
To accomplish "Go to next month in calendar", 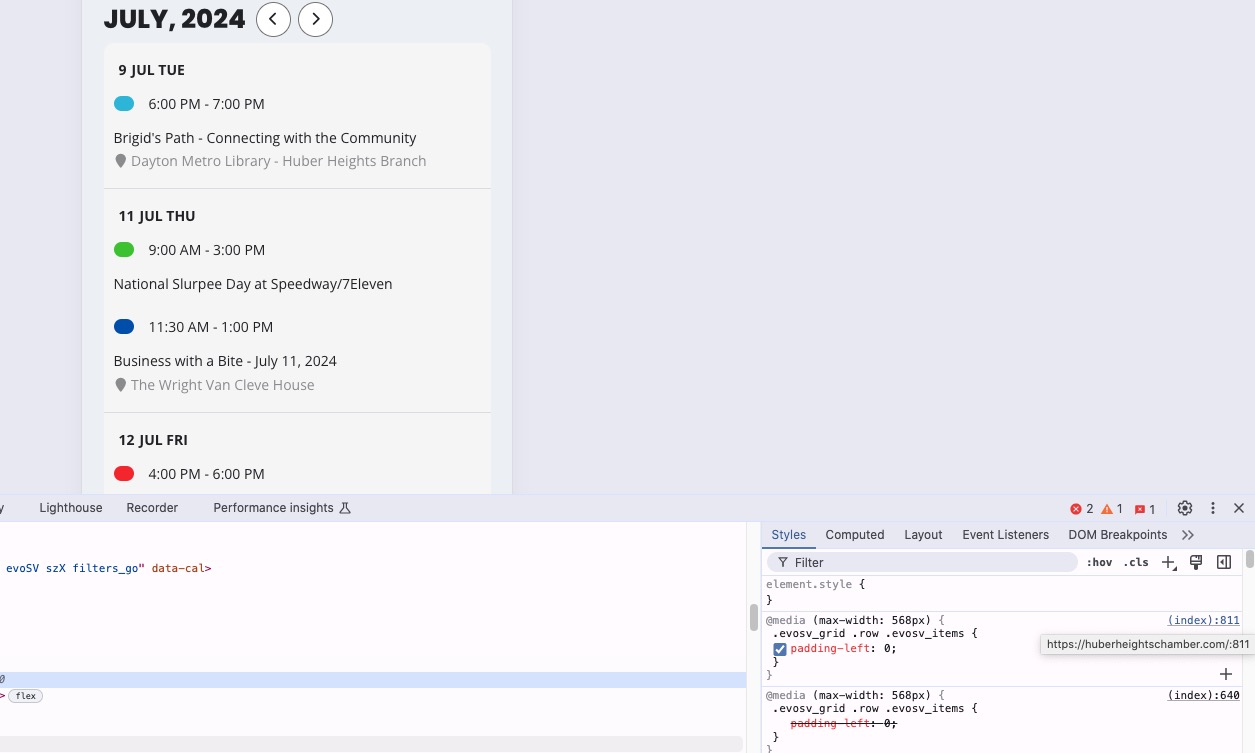I will (315, 19).
